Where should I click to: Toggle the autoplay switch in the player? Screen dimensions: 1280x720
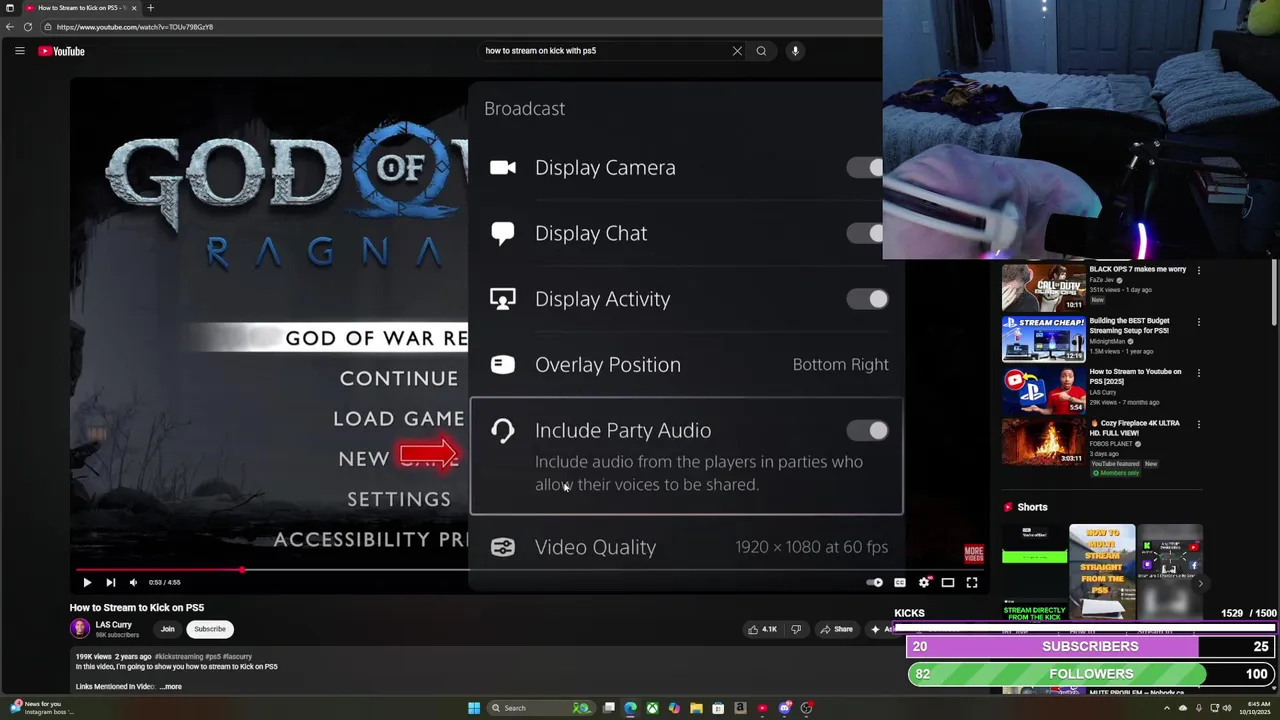(875, 582)
